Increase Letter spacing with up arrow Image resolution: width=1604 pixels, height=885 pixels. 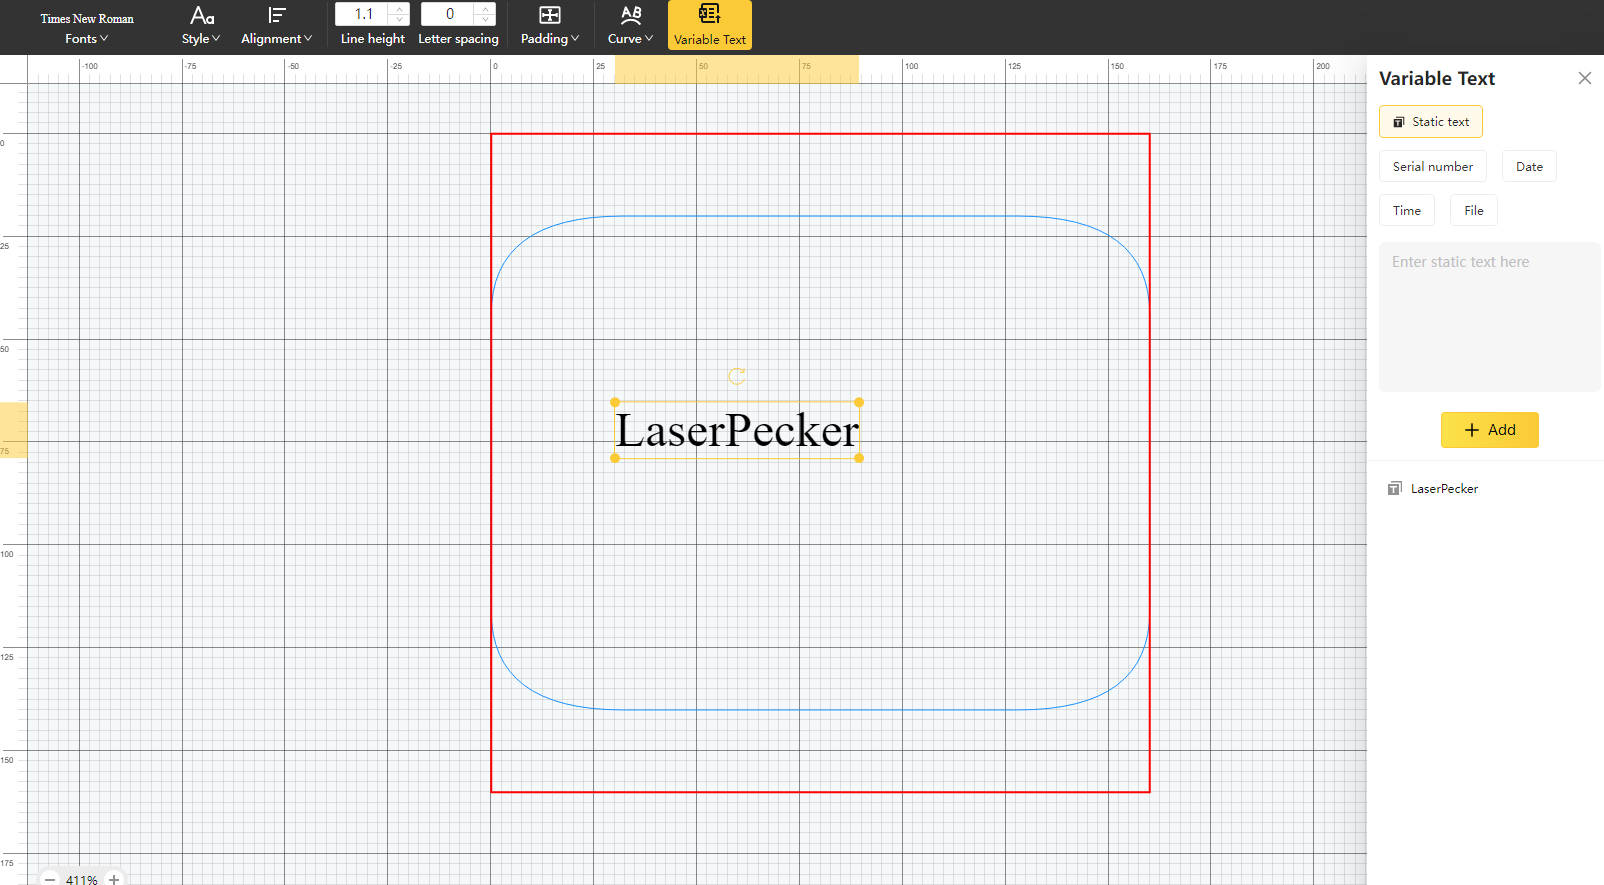tap(486, 9)
